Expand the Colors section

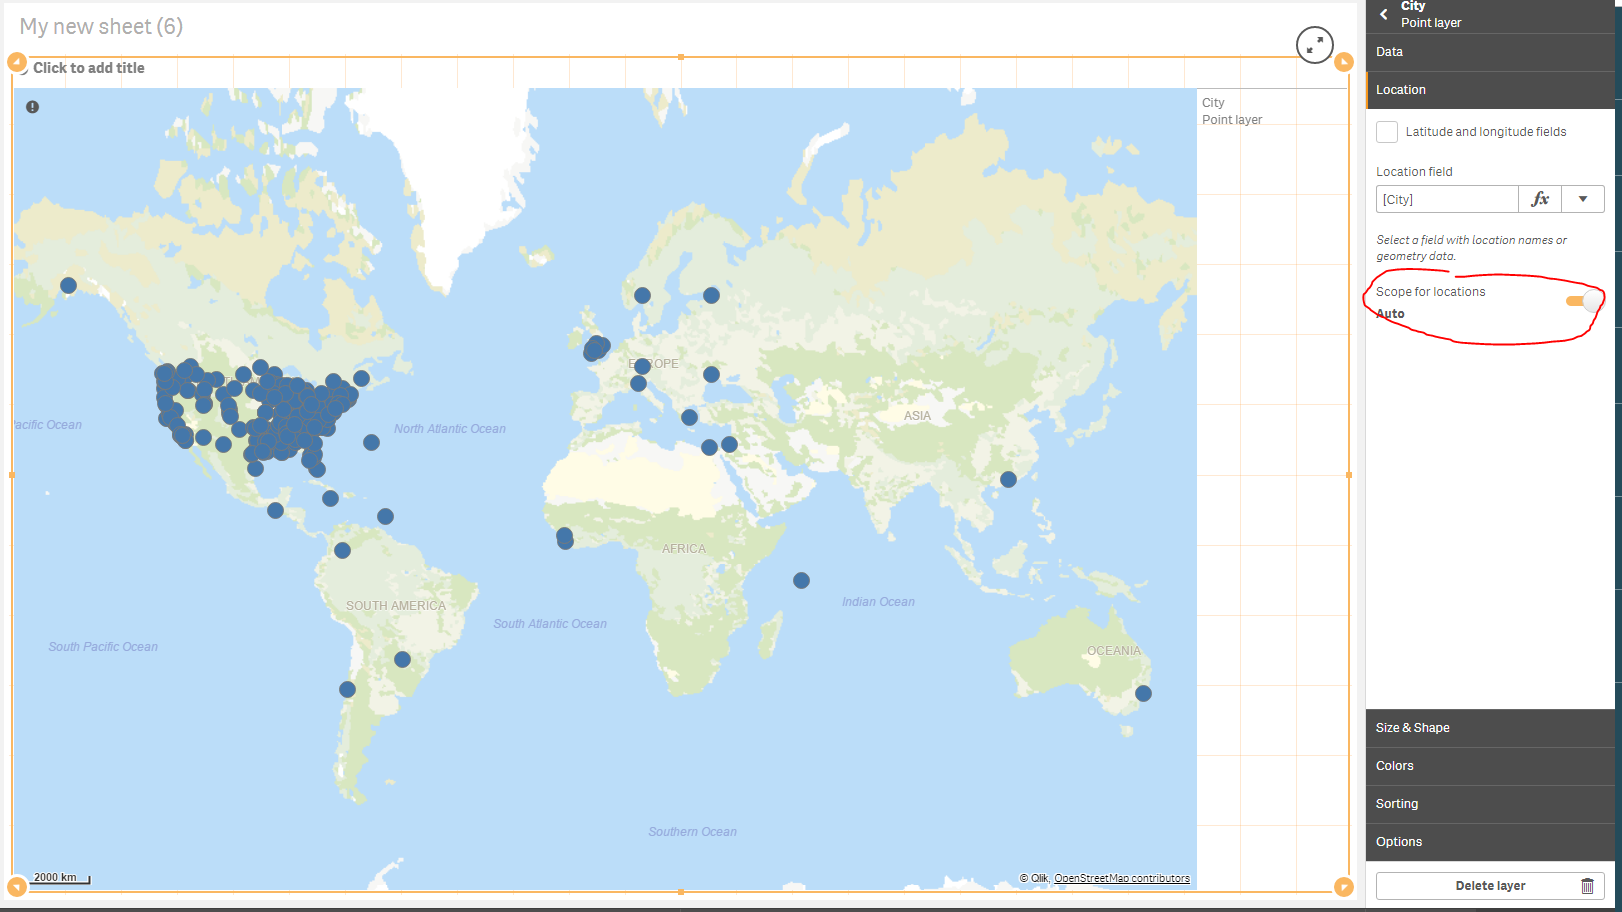pyautogui.click(x=1490, y=766)
